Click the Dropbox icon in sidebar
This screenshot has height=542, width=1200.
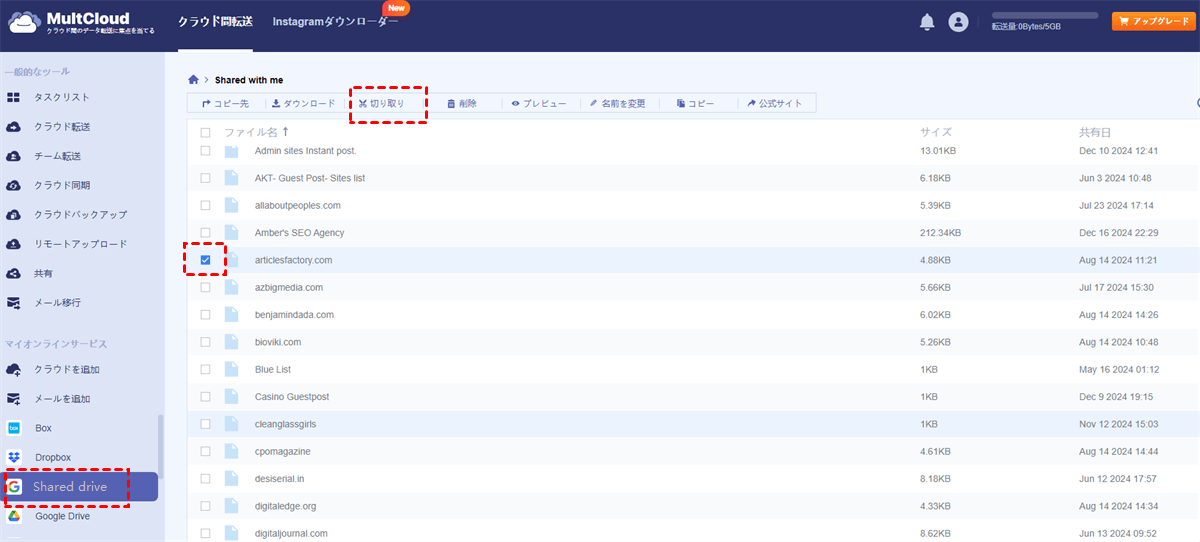pos(14,457)
